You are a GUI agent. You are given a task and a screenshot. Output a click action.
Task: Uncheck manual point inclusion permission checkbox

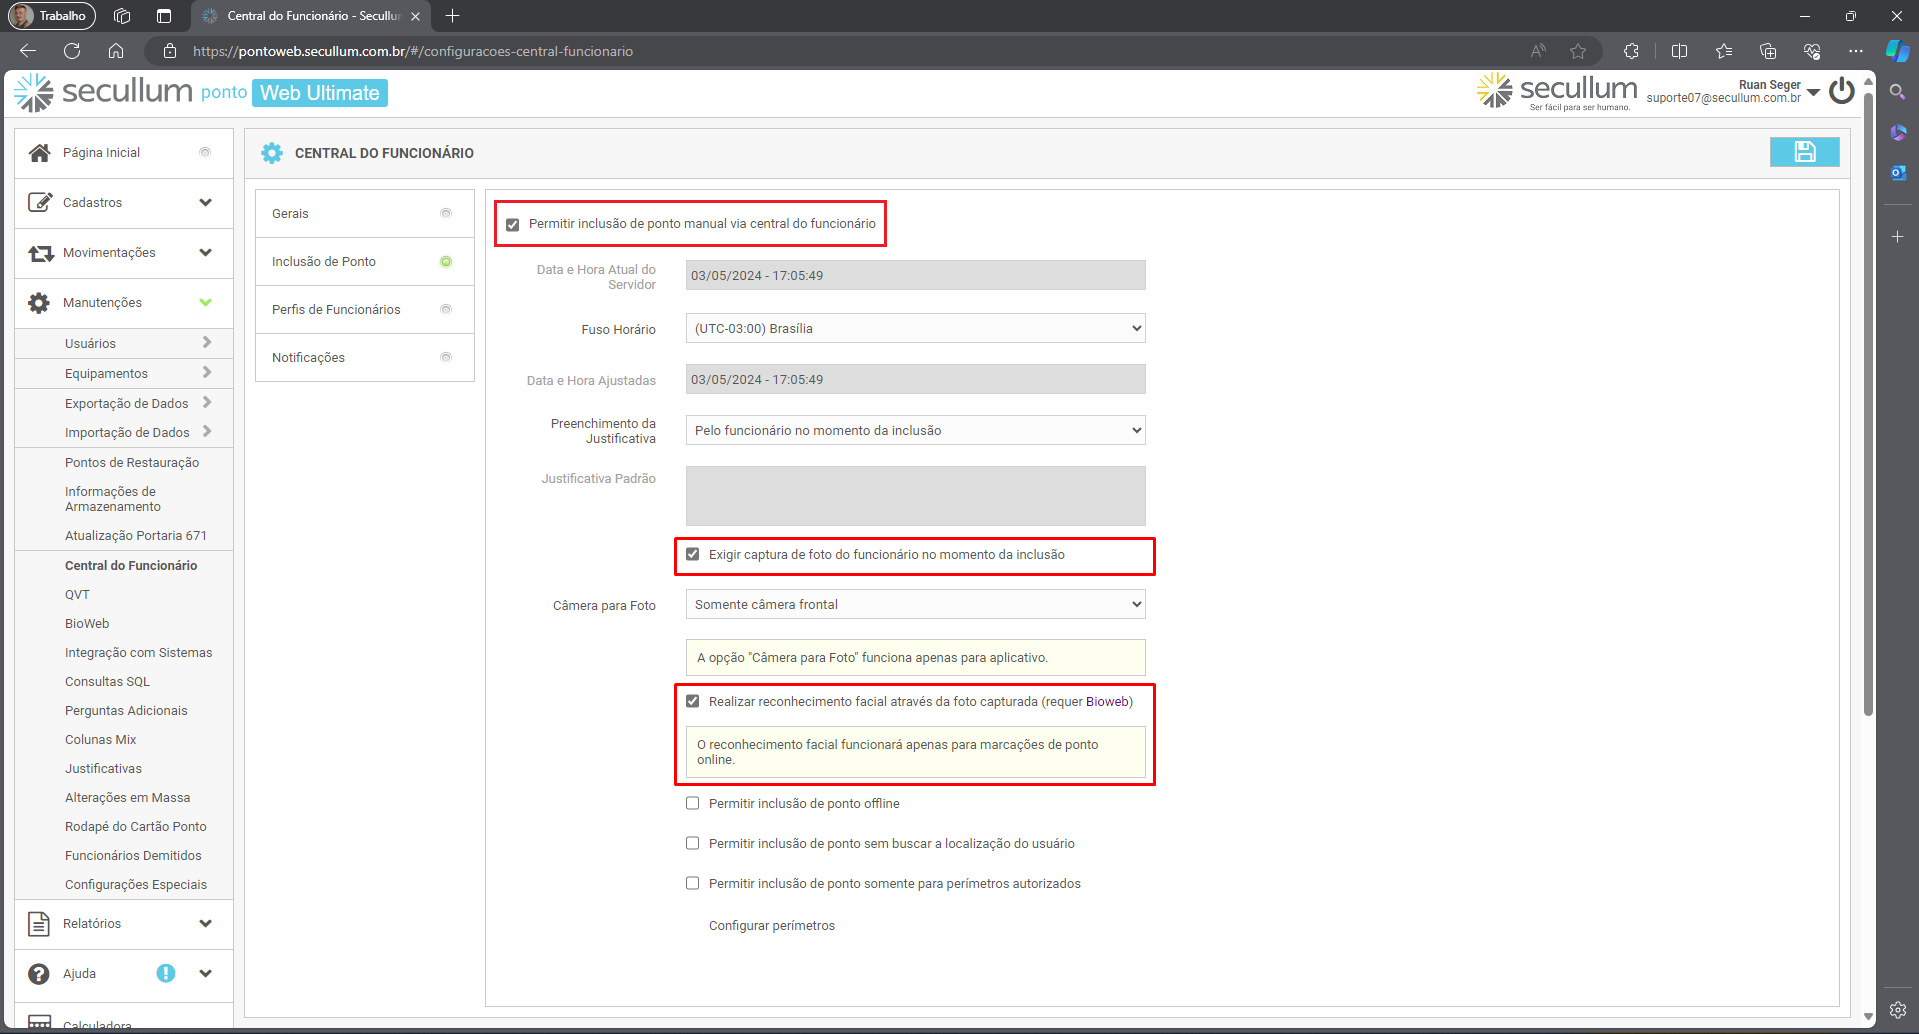click(x=513, y=225)
